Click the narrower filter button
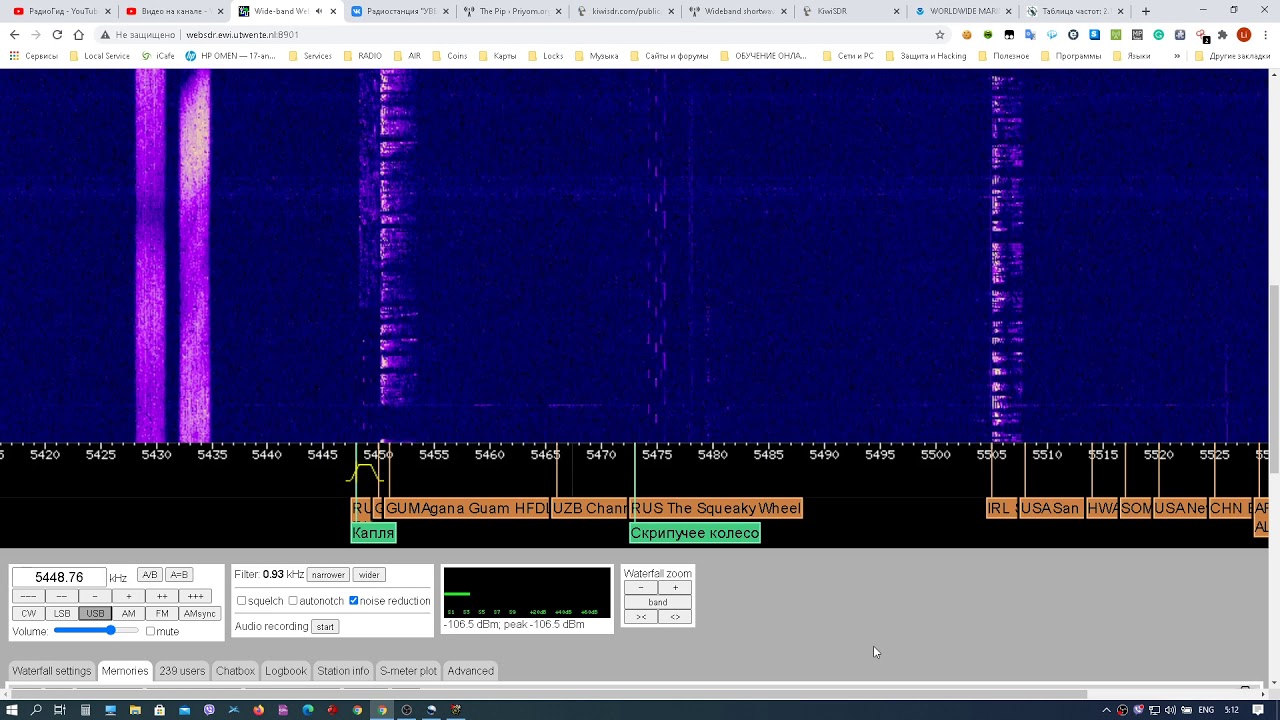The height and width of the screenshot is (720, 1280). (x=328, y=575)
